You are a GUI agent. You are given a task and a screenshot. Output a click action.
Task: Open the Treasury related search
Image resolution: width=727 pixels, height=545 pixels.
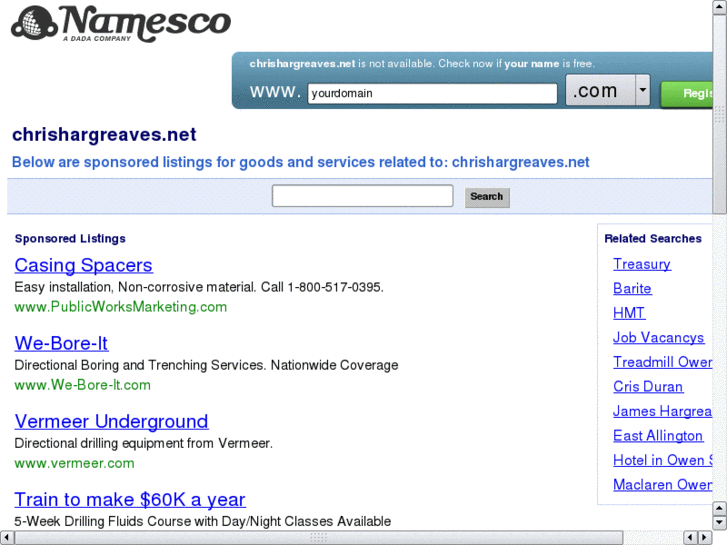point(642,264)
